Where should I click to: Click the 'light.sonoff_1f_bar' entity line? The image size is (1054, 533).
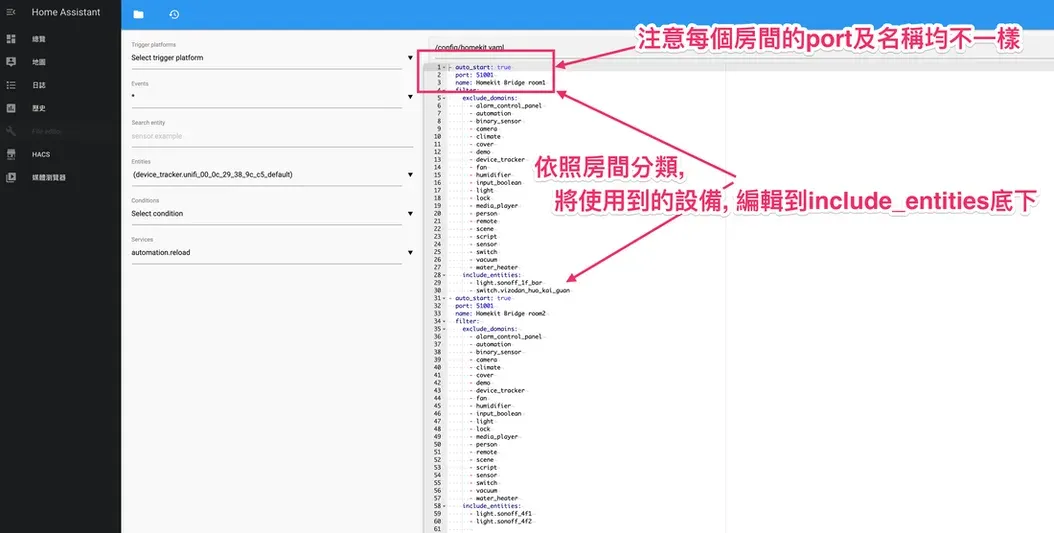coord(509,283)
